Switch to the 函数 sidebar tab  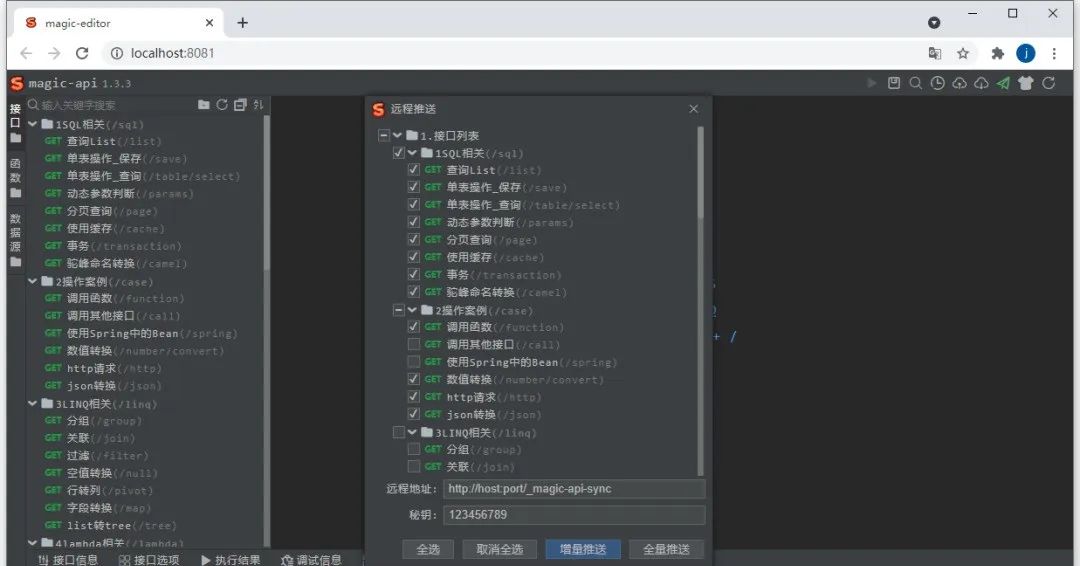coord(15,178)
